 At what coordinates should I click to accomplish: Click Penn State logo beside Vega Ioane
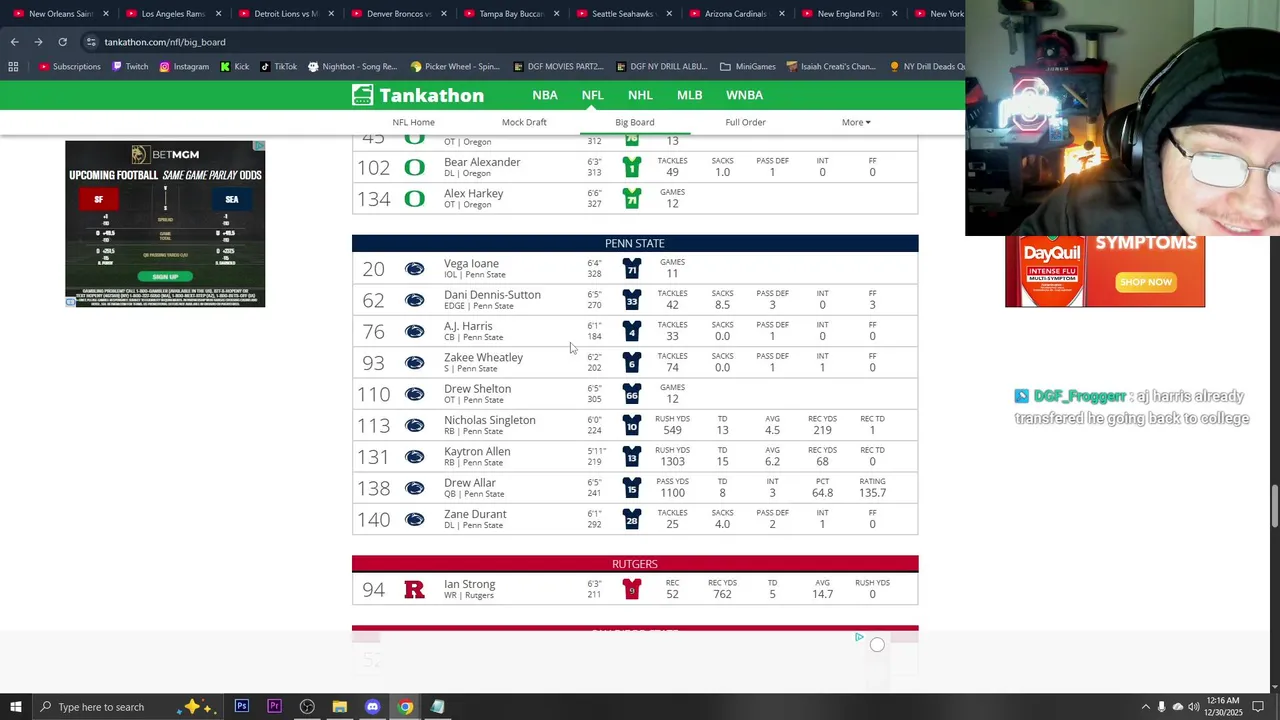coord(414,269)
